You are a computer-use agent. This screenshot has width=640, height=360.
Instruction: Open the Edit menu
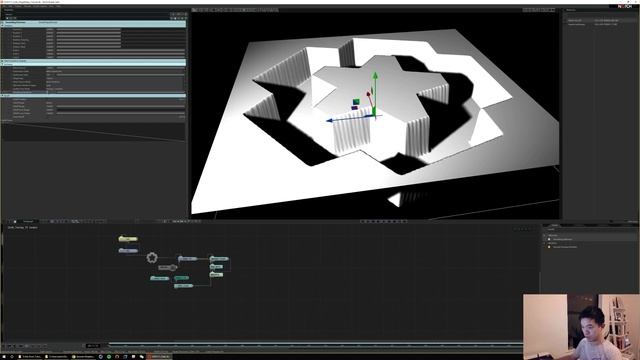tap(10, 6)
